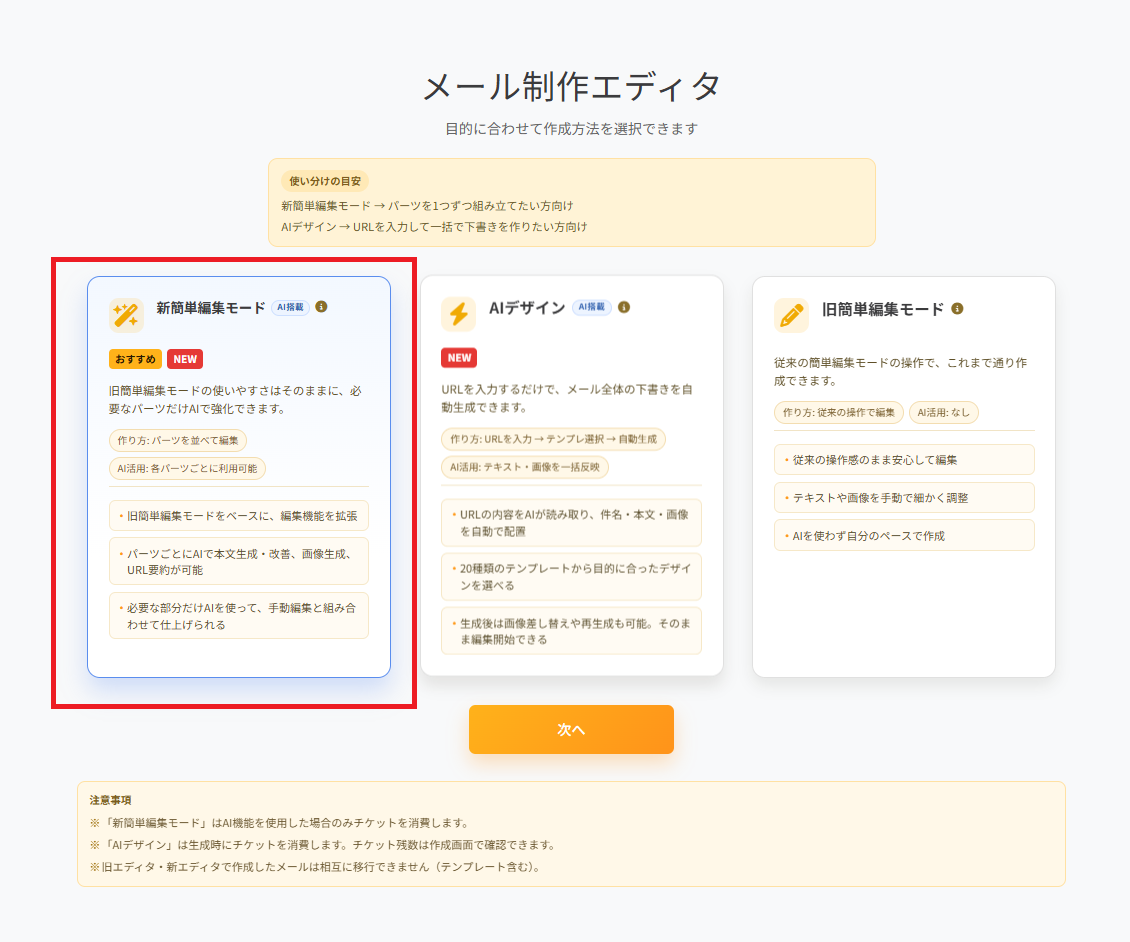Click the lightning bolt icon on AIデザイン card

[456, 315]
